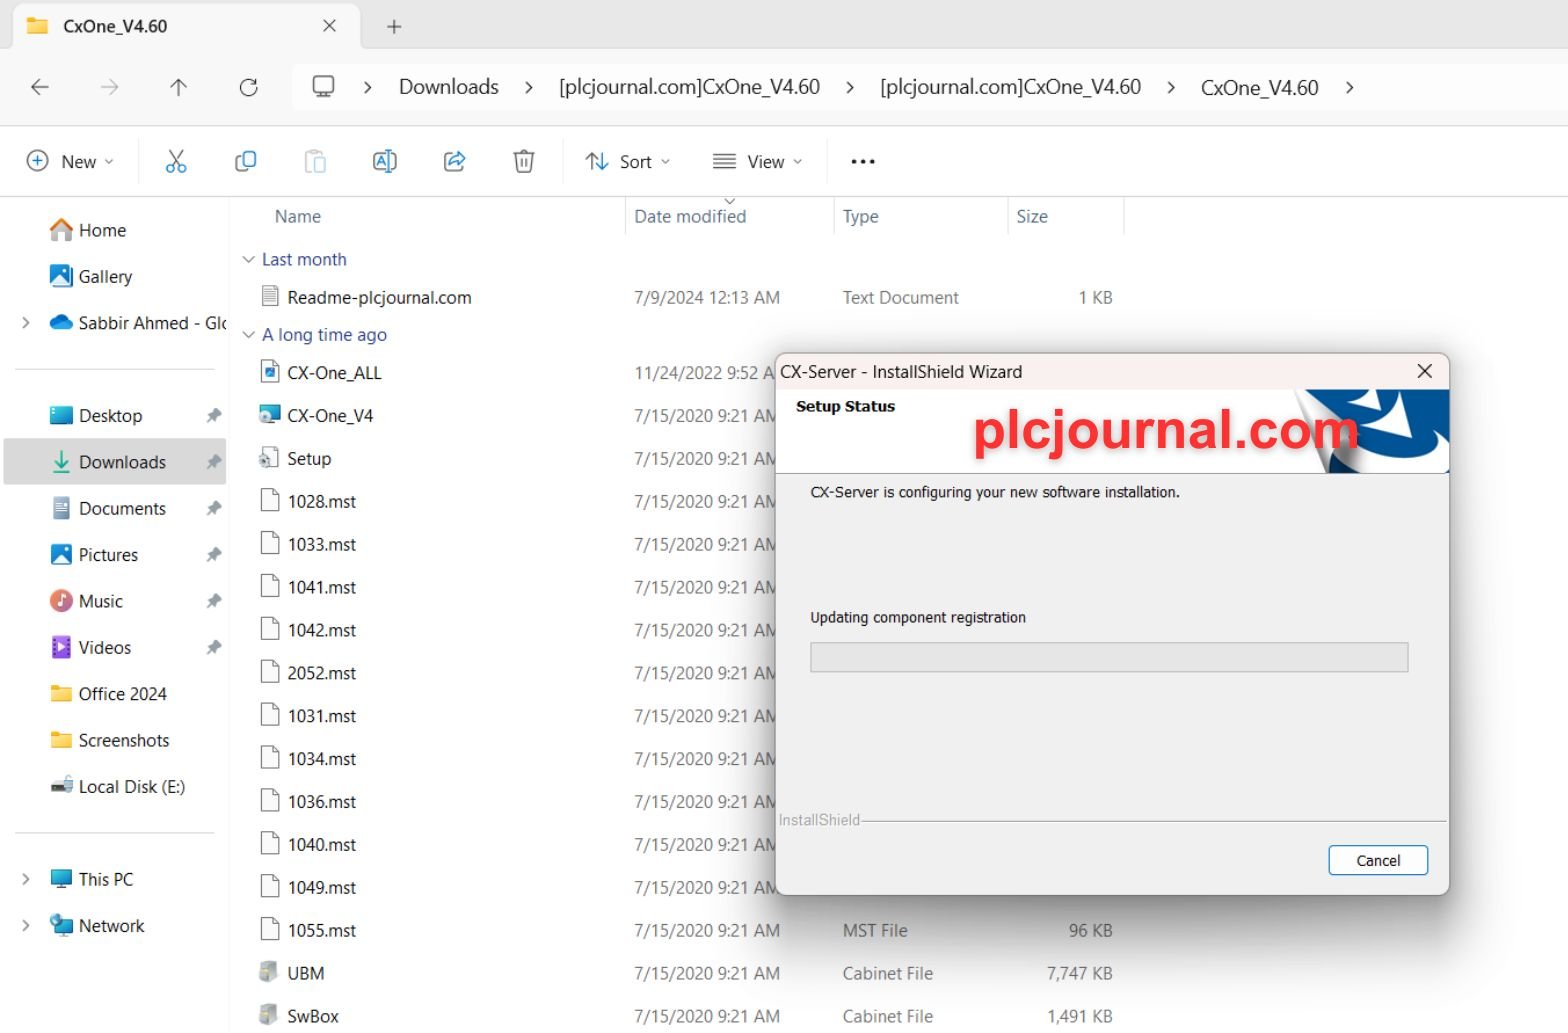Click the Share icon in toolbar
The height and width of the screenshot is (1033, 1568).
[455, 161]
